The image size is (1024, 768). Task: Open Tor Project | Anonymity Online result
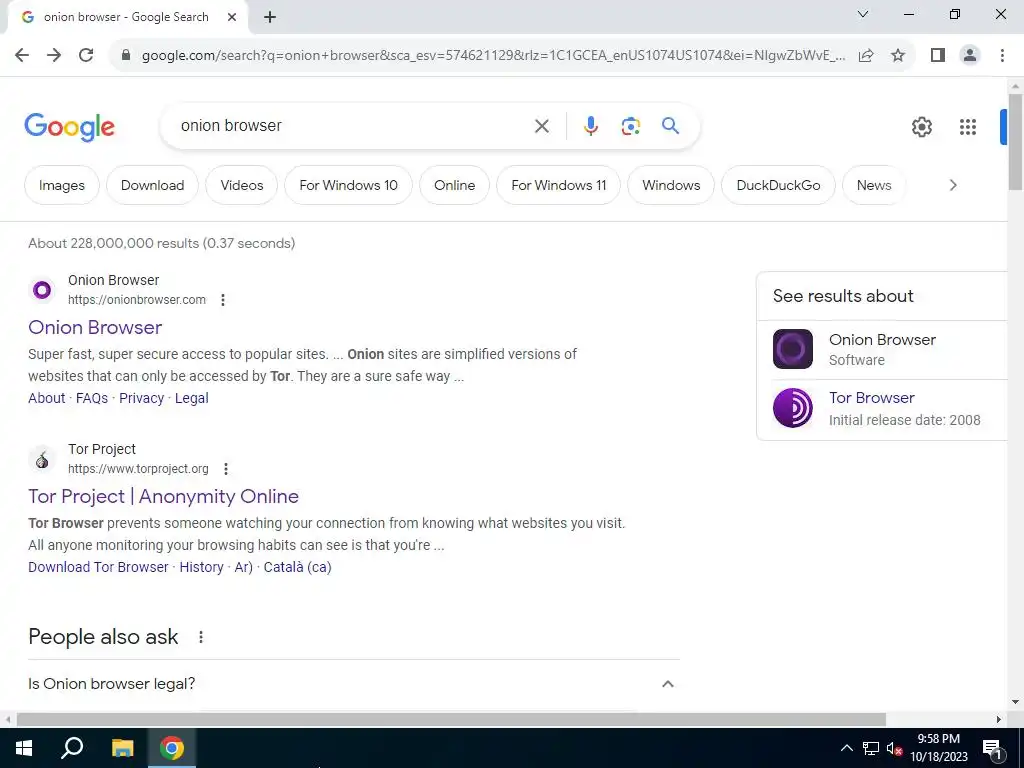tap(163, 496)
